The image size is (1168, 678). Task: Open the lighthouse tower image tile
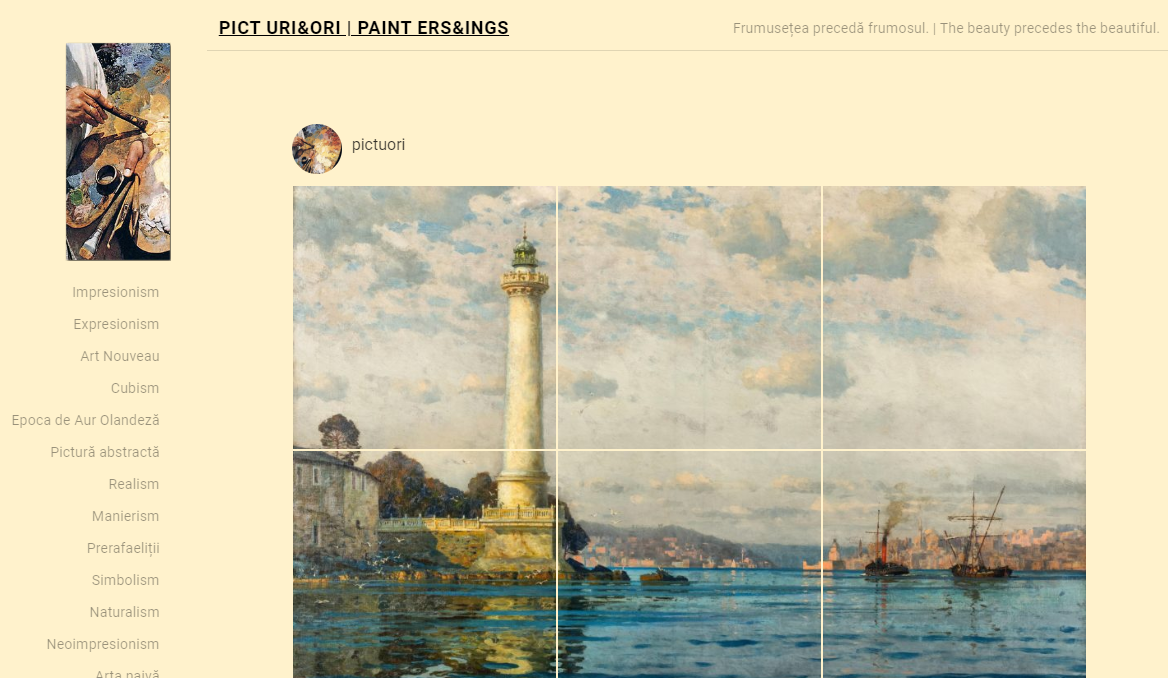click(425, 317)
